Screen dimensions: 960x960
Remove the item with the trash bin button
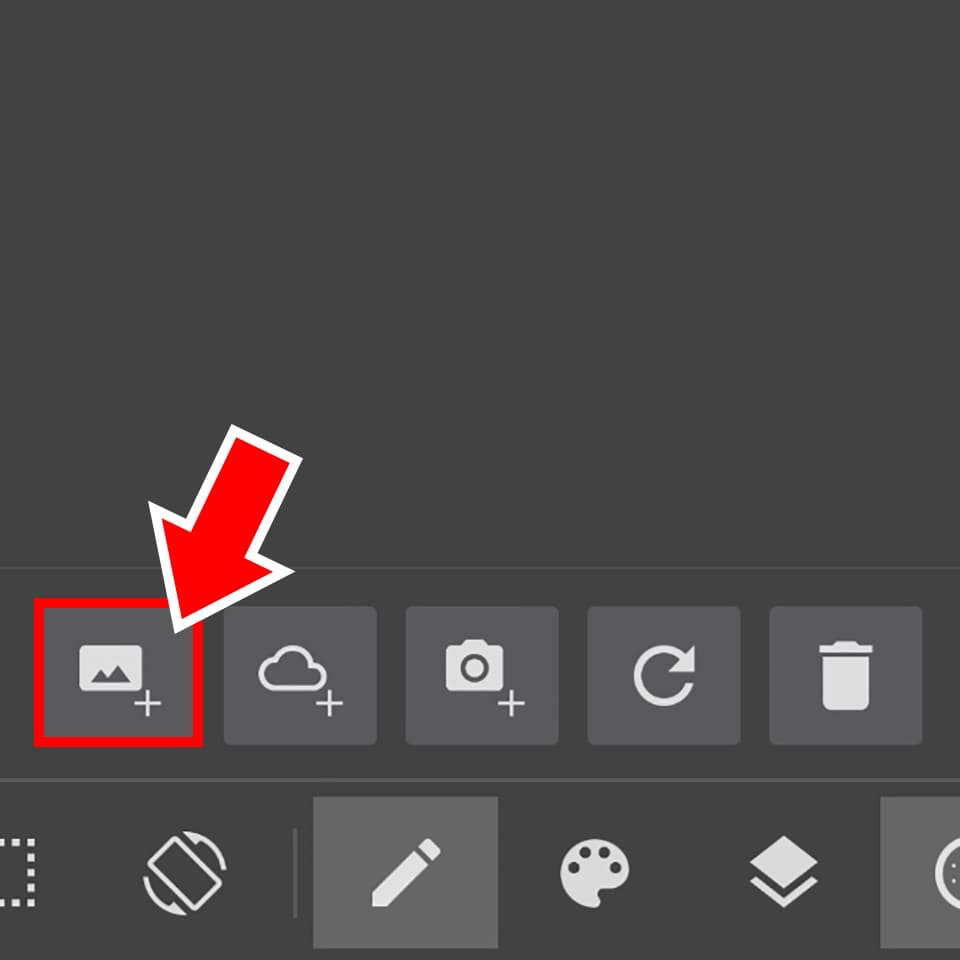846,675
